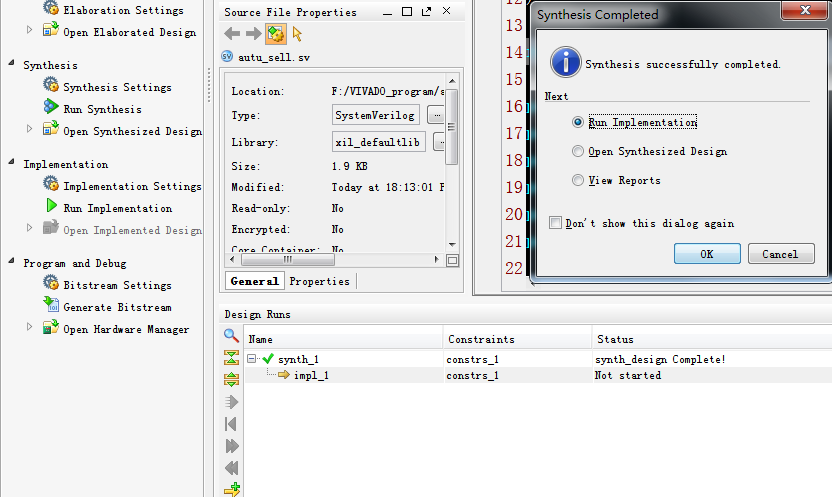Image resolution: width=832 pixels, height=497 pixels.
Task: Click the properties settings gear toolbar icon
Action: (x=276, y=34)
